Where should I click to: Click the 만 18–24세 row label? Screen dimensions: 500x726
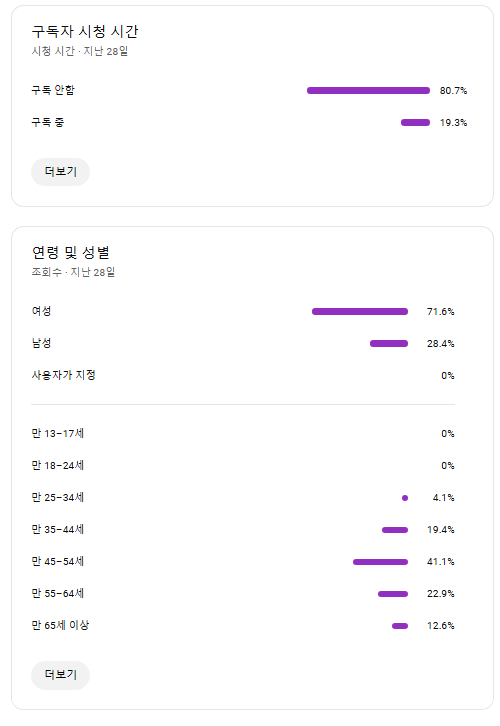pos(57,465)
